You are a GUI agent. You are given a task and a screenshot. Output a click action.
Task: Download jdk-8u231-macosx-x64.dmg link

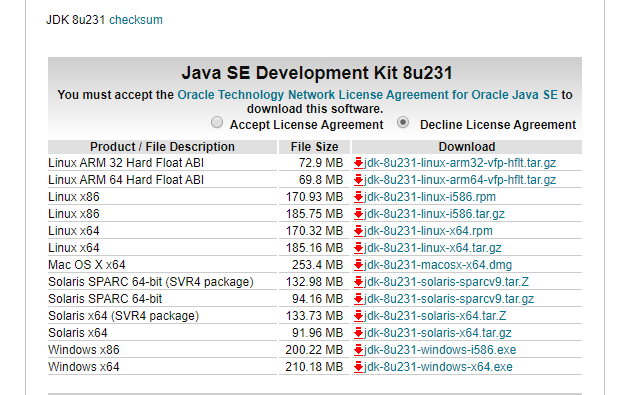click(x=438, y=265)
